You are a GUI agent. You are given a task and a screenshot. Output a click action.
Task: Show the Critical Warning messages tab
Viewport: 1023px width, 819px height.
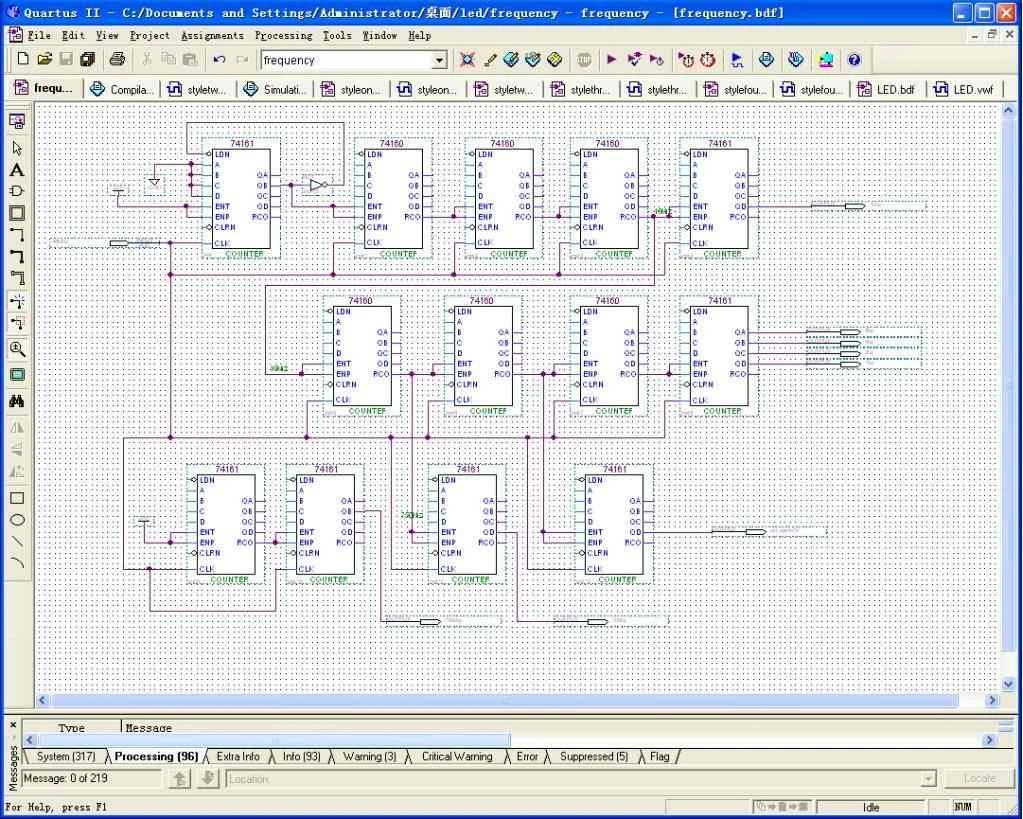457,757
